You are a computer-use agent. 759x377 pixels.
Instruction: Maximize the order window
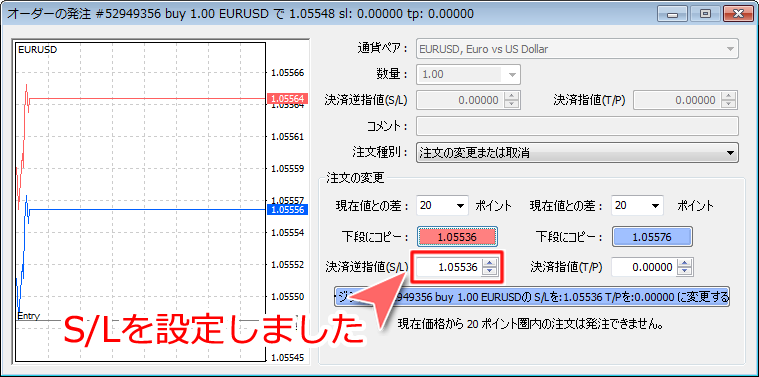tap(705, 14)
